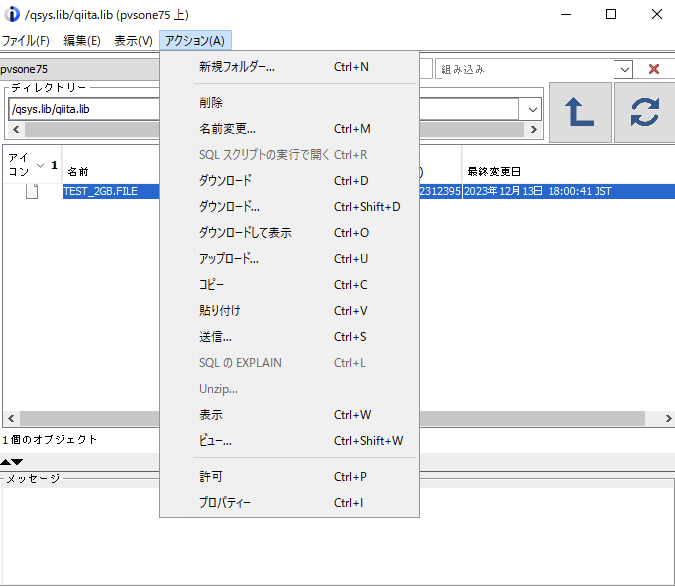Click the up/down collapse arrows above messages
Image resolution: width=675 pixels, height=587 pixels.
(12, 462)
